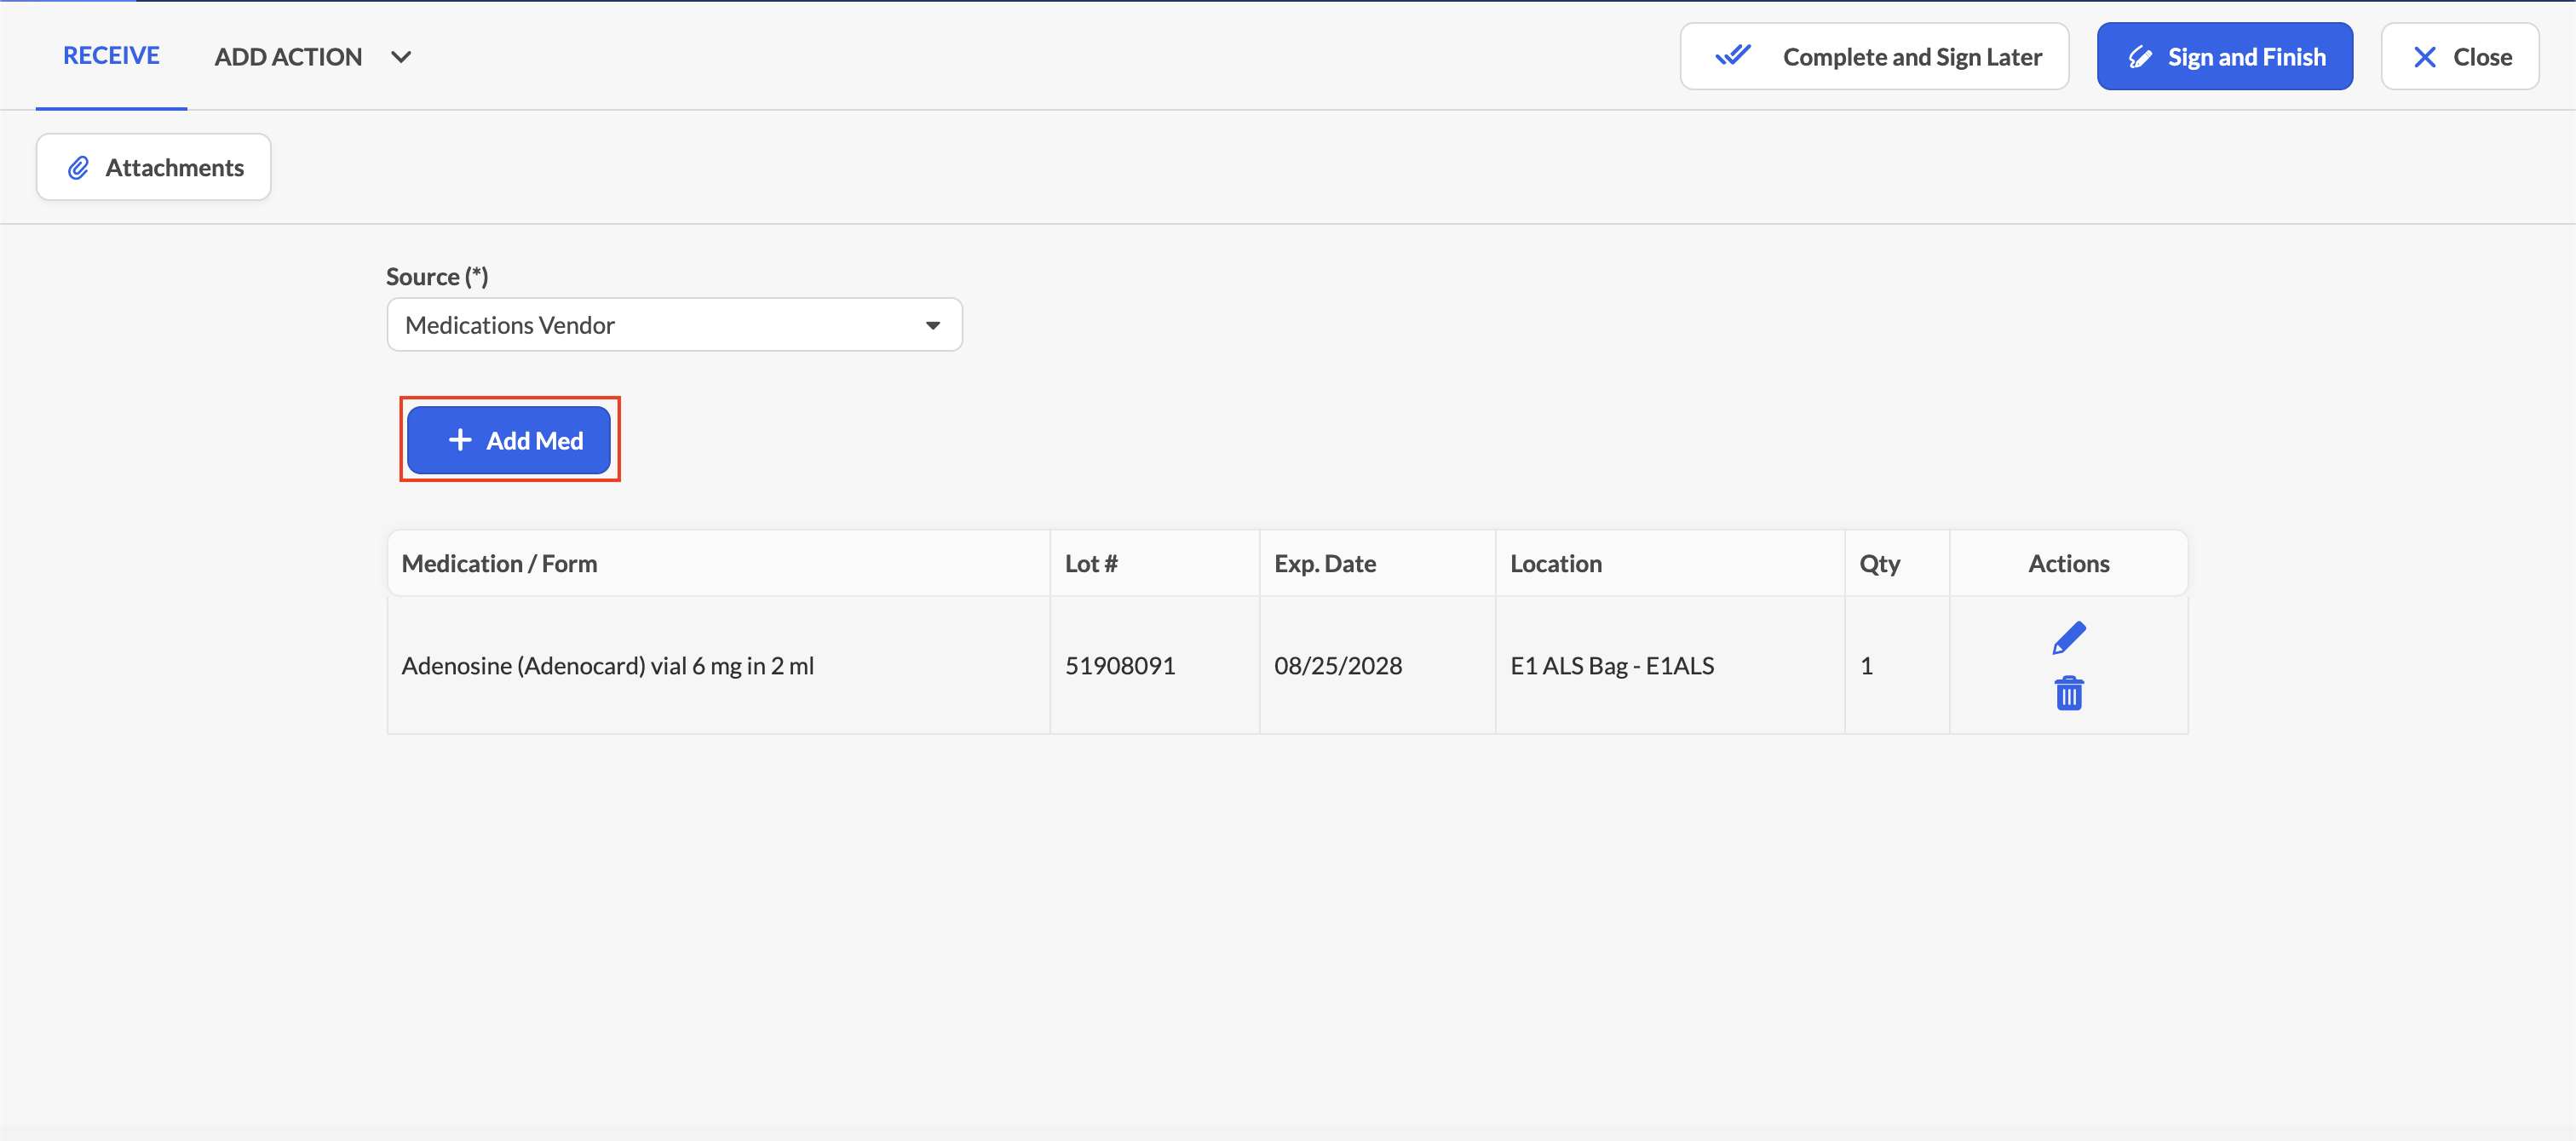Click the pencil edit icon for Adenosine
The width and height of the screenshot is (2576, 1141).
point(2068,638)
